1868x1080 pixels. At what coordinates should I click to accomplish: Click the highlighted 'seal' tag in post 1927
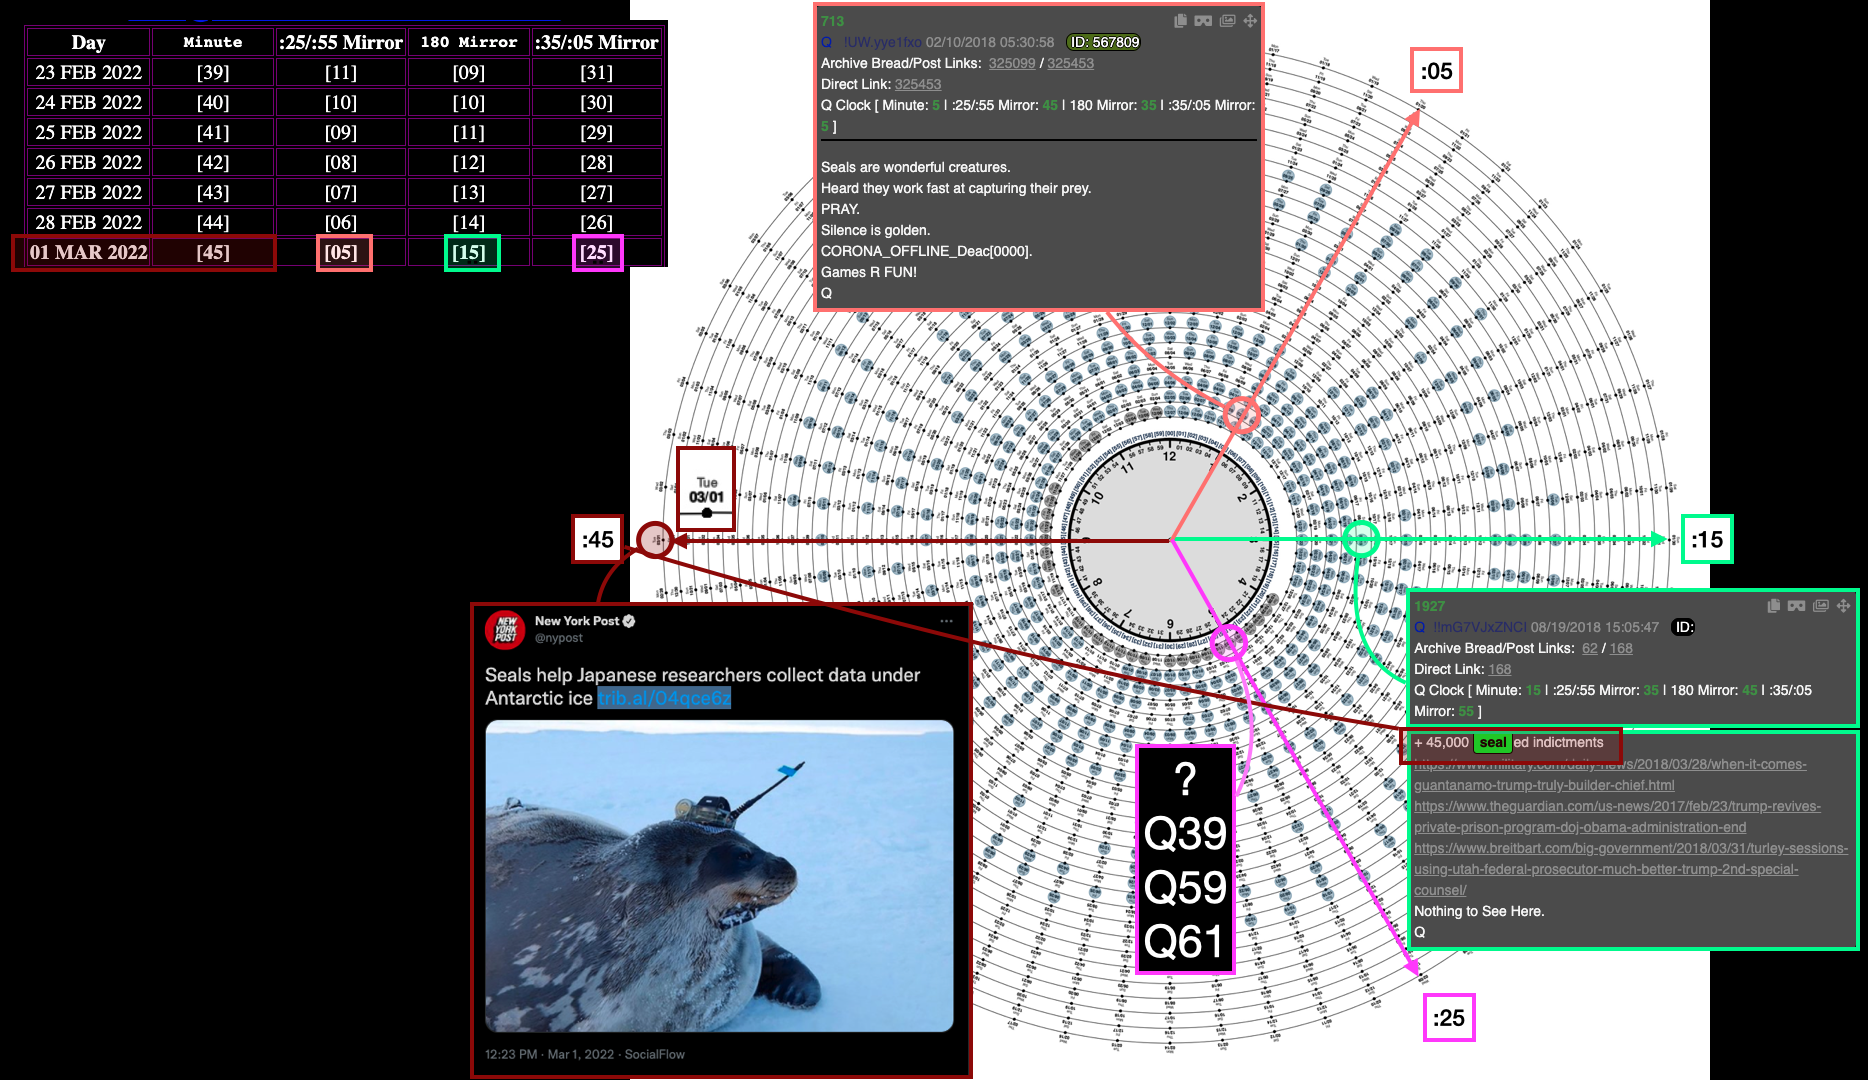(x=1492, y=742)
